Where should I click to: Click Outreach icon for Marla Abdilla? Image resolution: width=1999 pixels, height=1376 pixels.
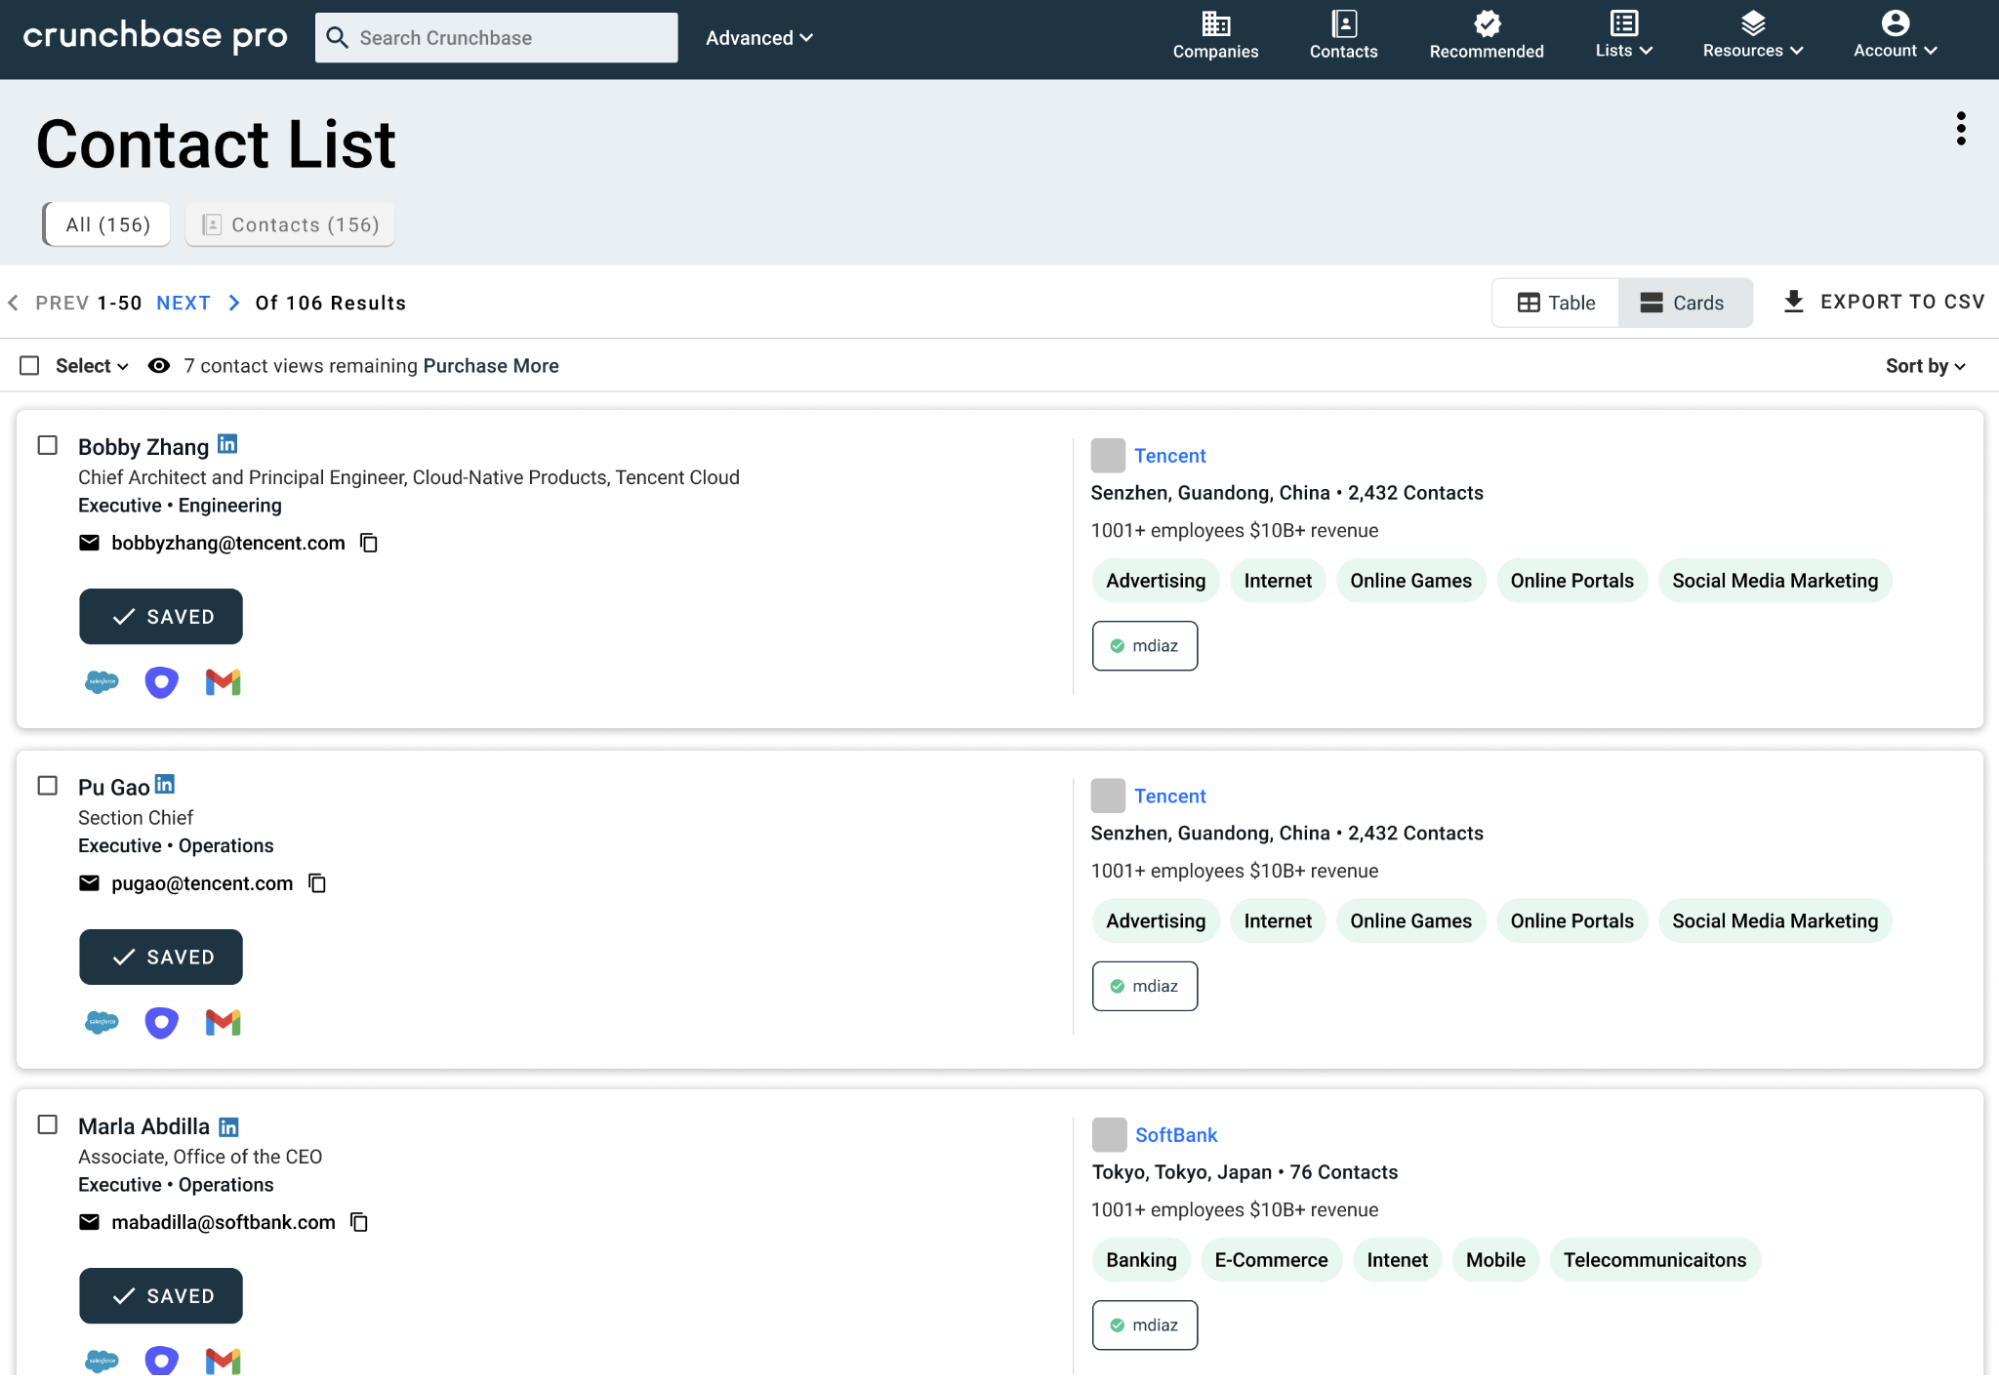[161, 1360]
